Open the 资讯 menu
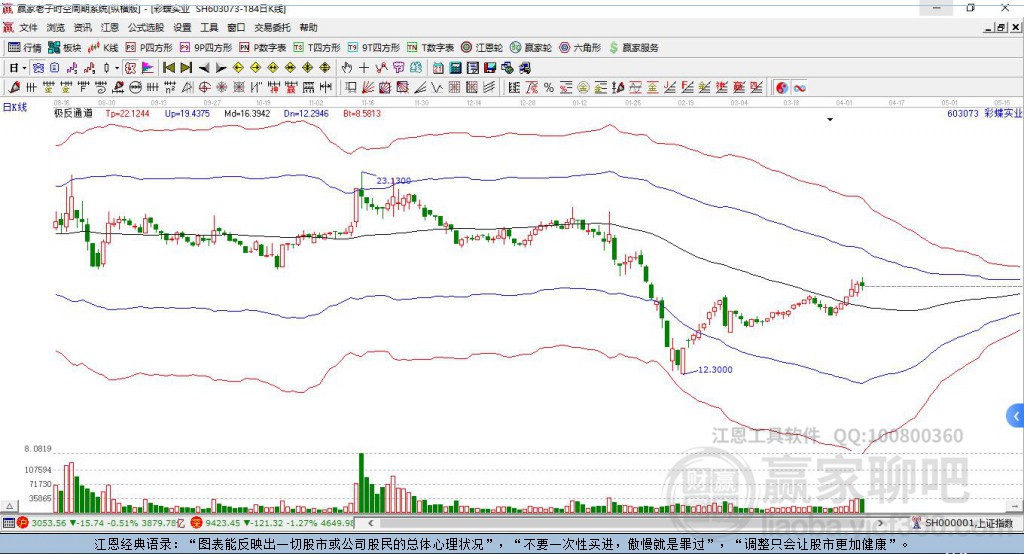The image size is (1024, 554). click(82, 27)
